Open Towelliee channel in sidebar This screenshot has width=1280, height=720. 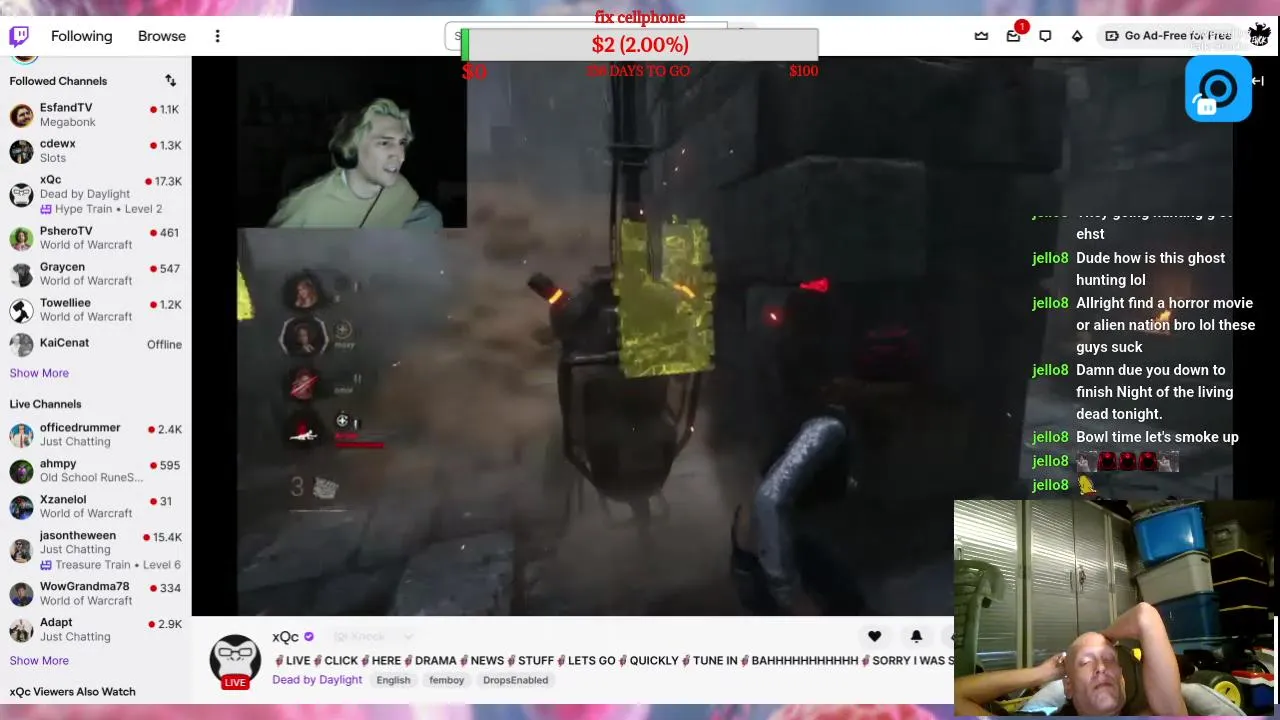point(95,310)
